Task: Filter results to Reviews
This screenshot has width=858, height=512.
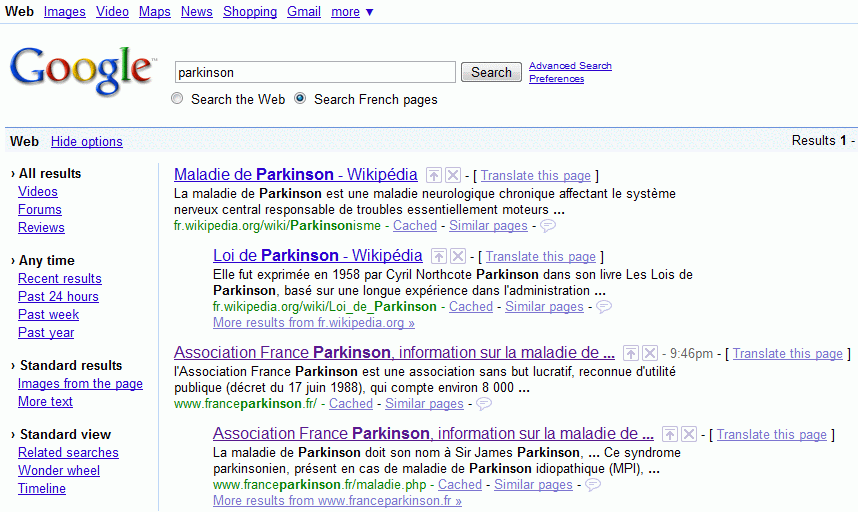Action: 41,228
